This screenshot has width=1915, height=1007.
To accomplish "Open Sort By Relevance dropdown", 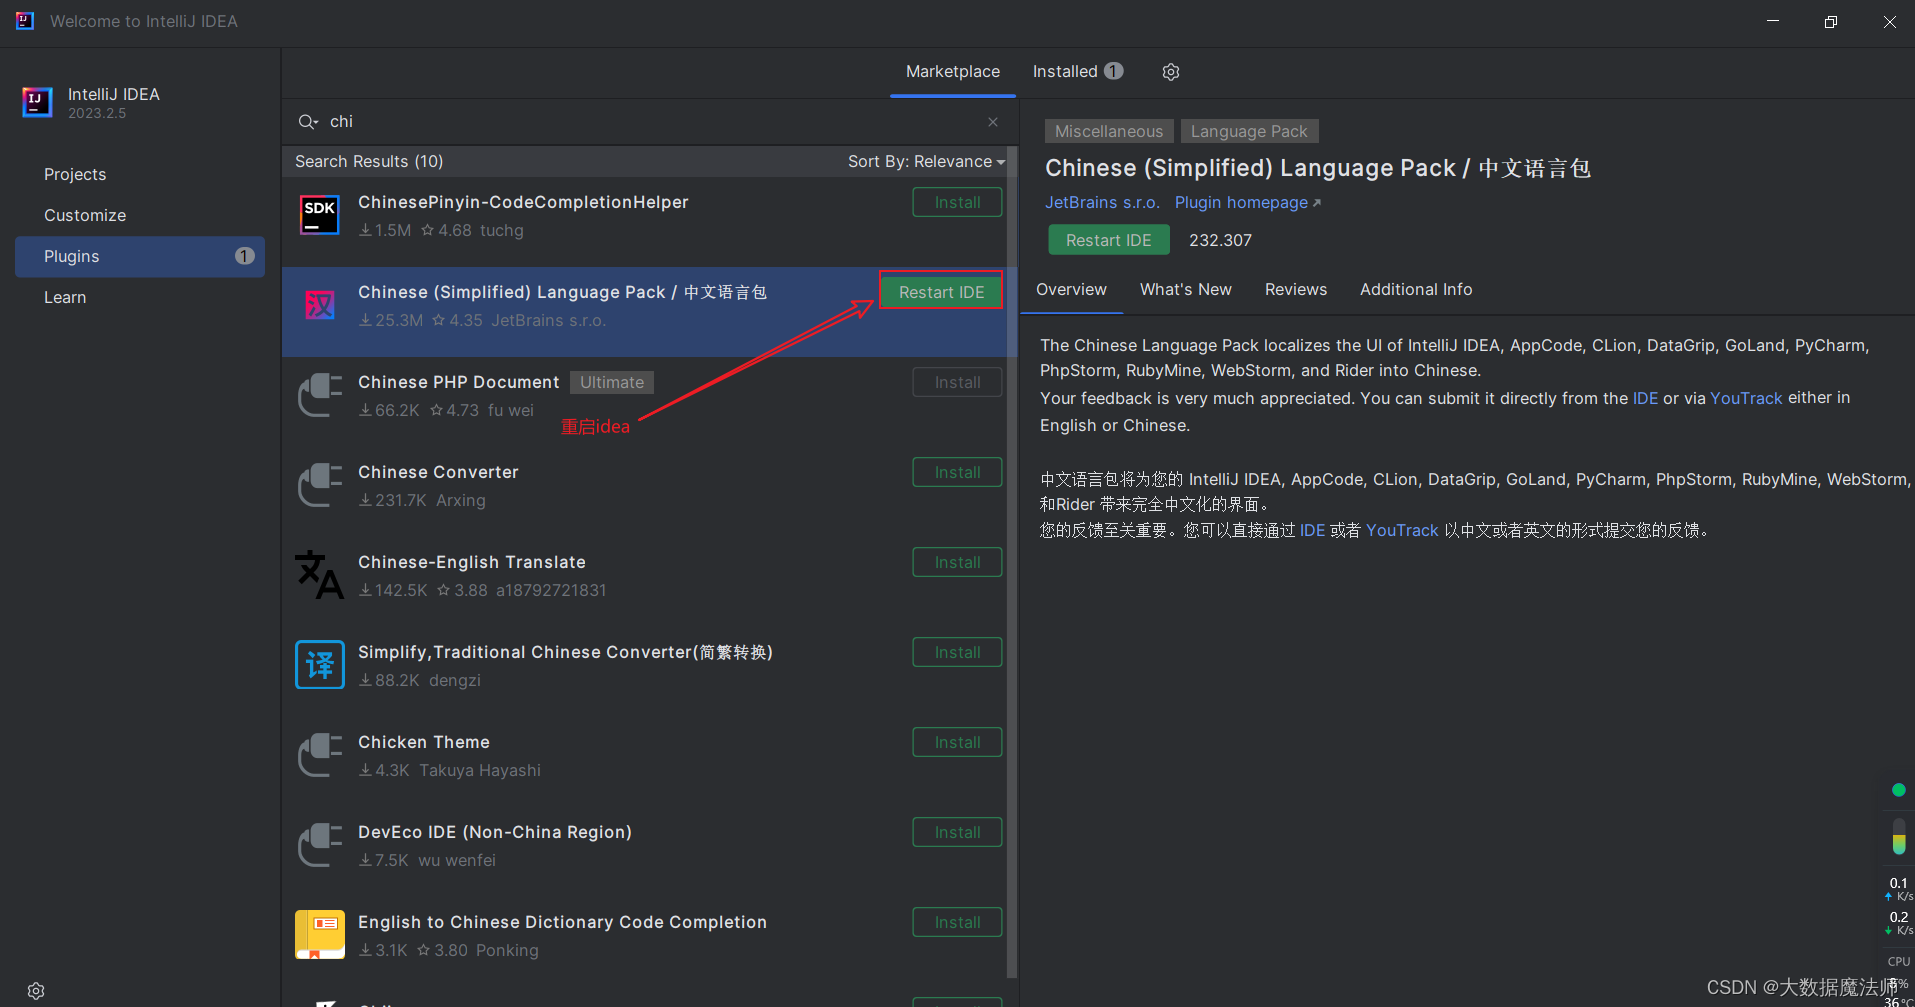I will tap(926, 162).
